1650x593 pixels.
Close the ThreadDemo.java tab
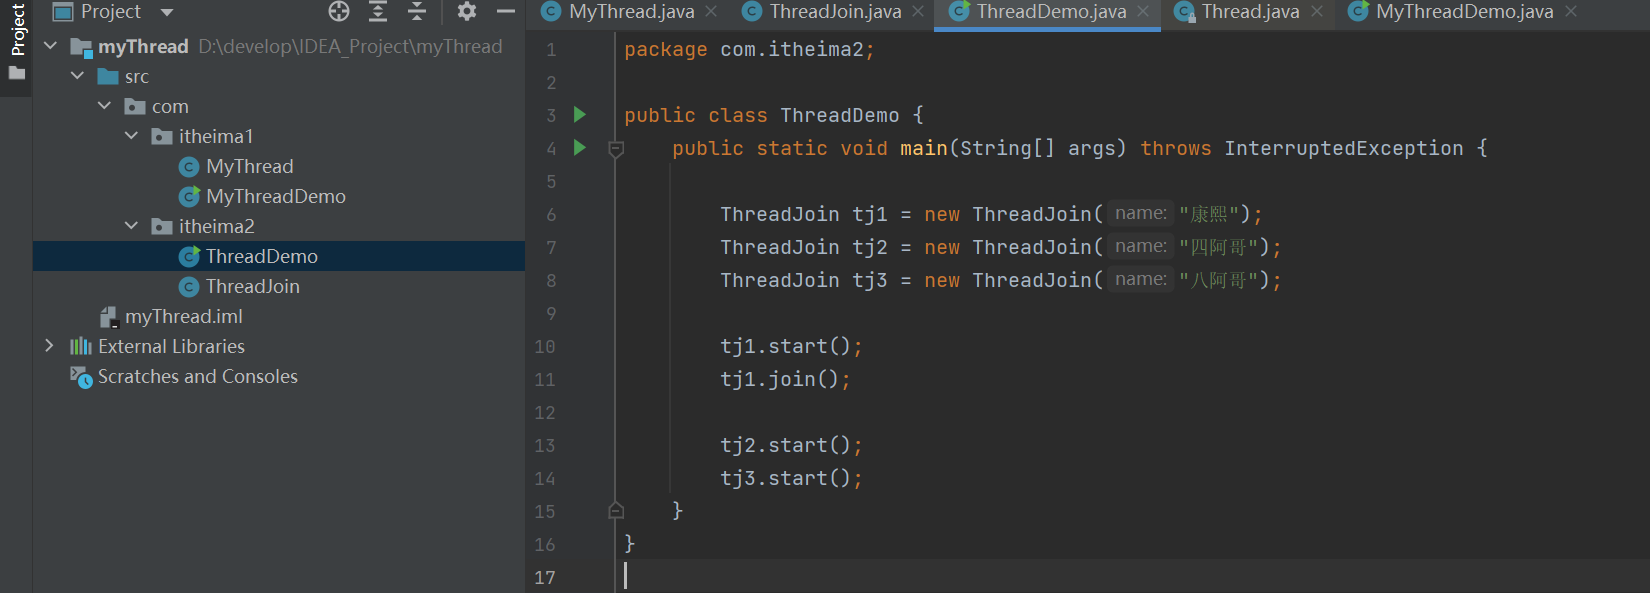(x=1143, y=12)
